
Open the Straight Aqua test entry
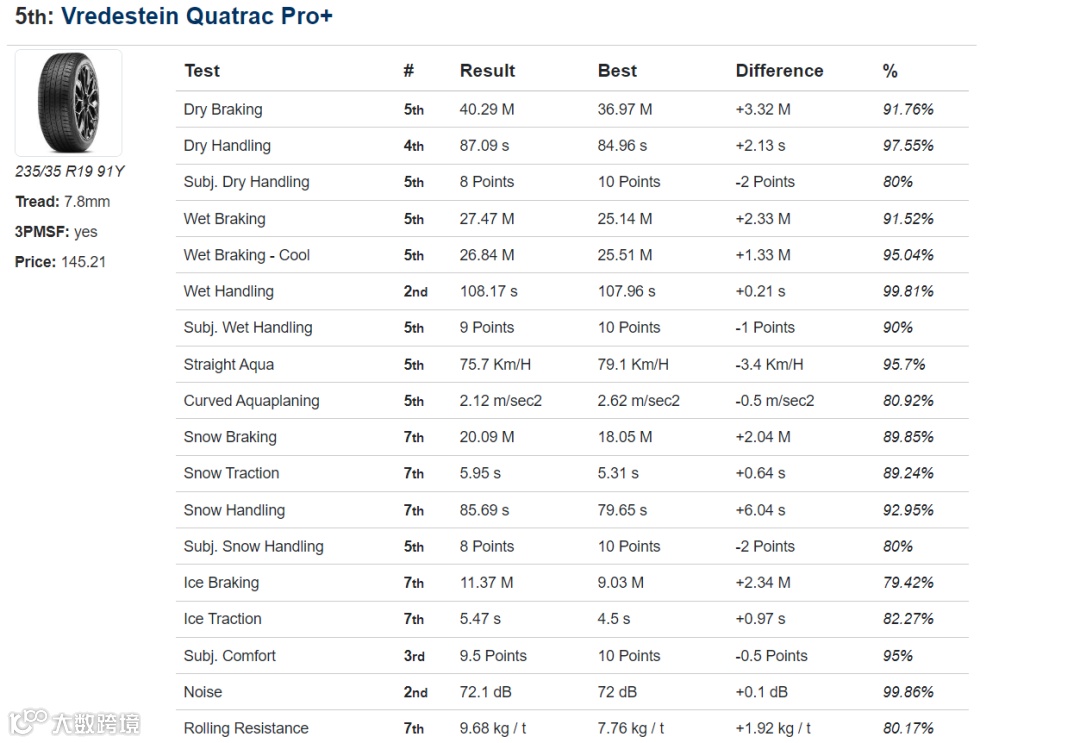coord(228,365)
